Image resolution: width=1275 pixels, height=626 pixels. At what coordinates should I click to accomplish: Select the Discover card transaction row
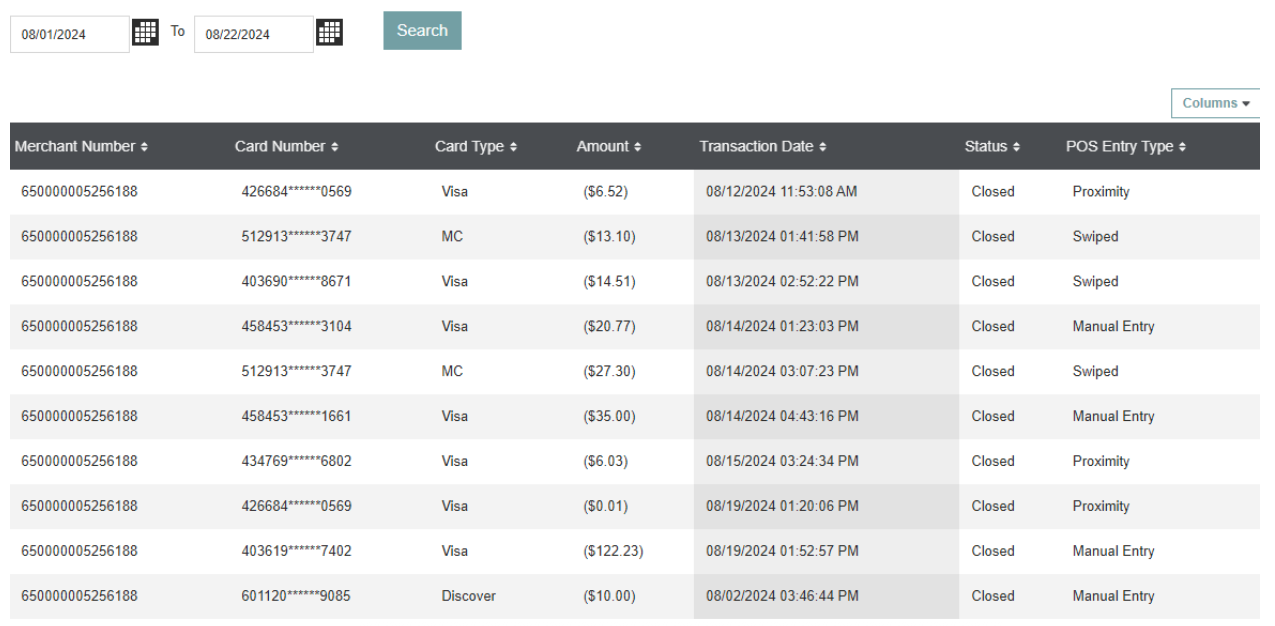click(x=468, y=597)
